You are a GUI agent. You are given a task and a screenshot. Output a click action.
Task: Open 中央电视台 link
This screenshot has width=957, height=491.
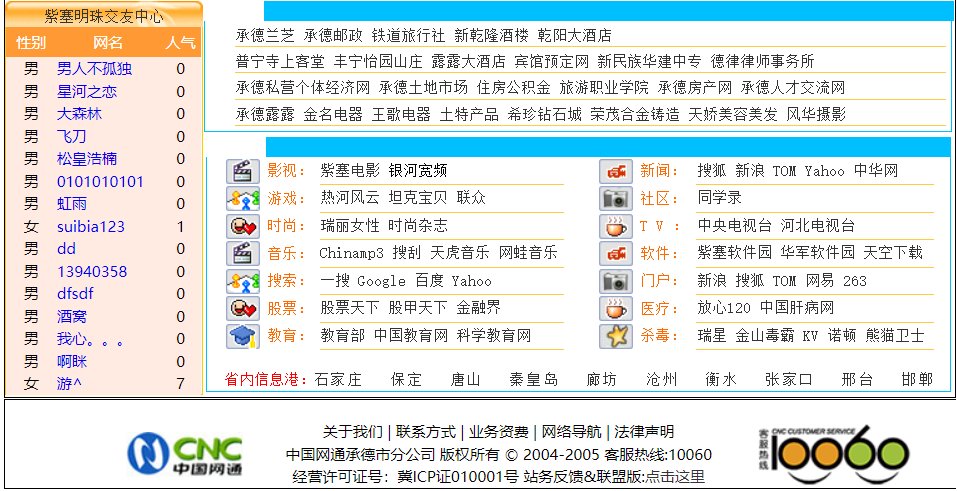tap(735, 225)
